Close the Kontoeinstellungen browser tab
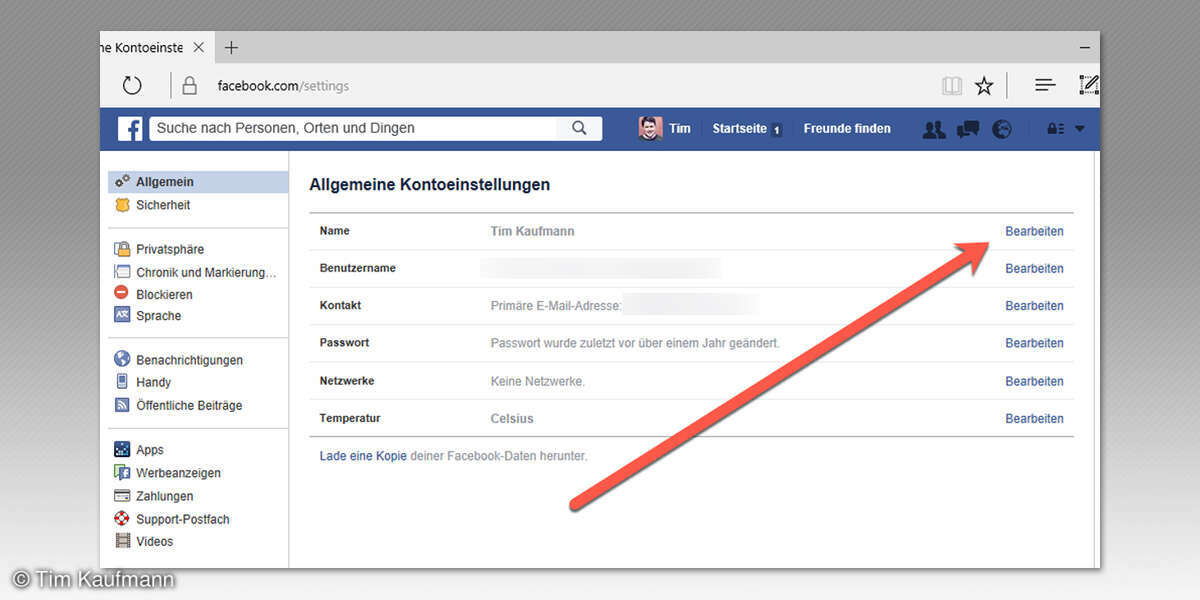The height and width of the screenshot is (600, 1200). point(198,47)
